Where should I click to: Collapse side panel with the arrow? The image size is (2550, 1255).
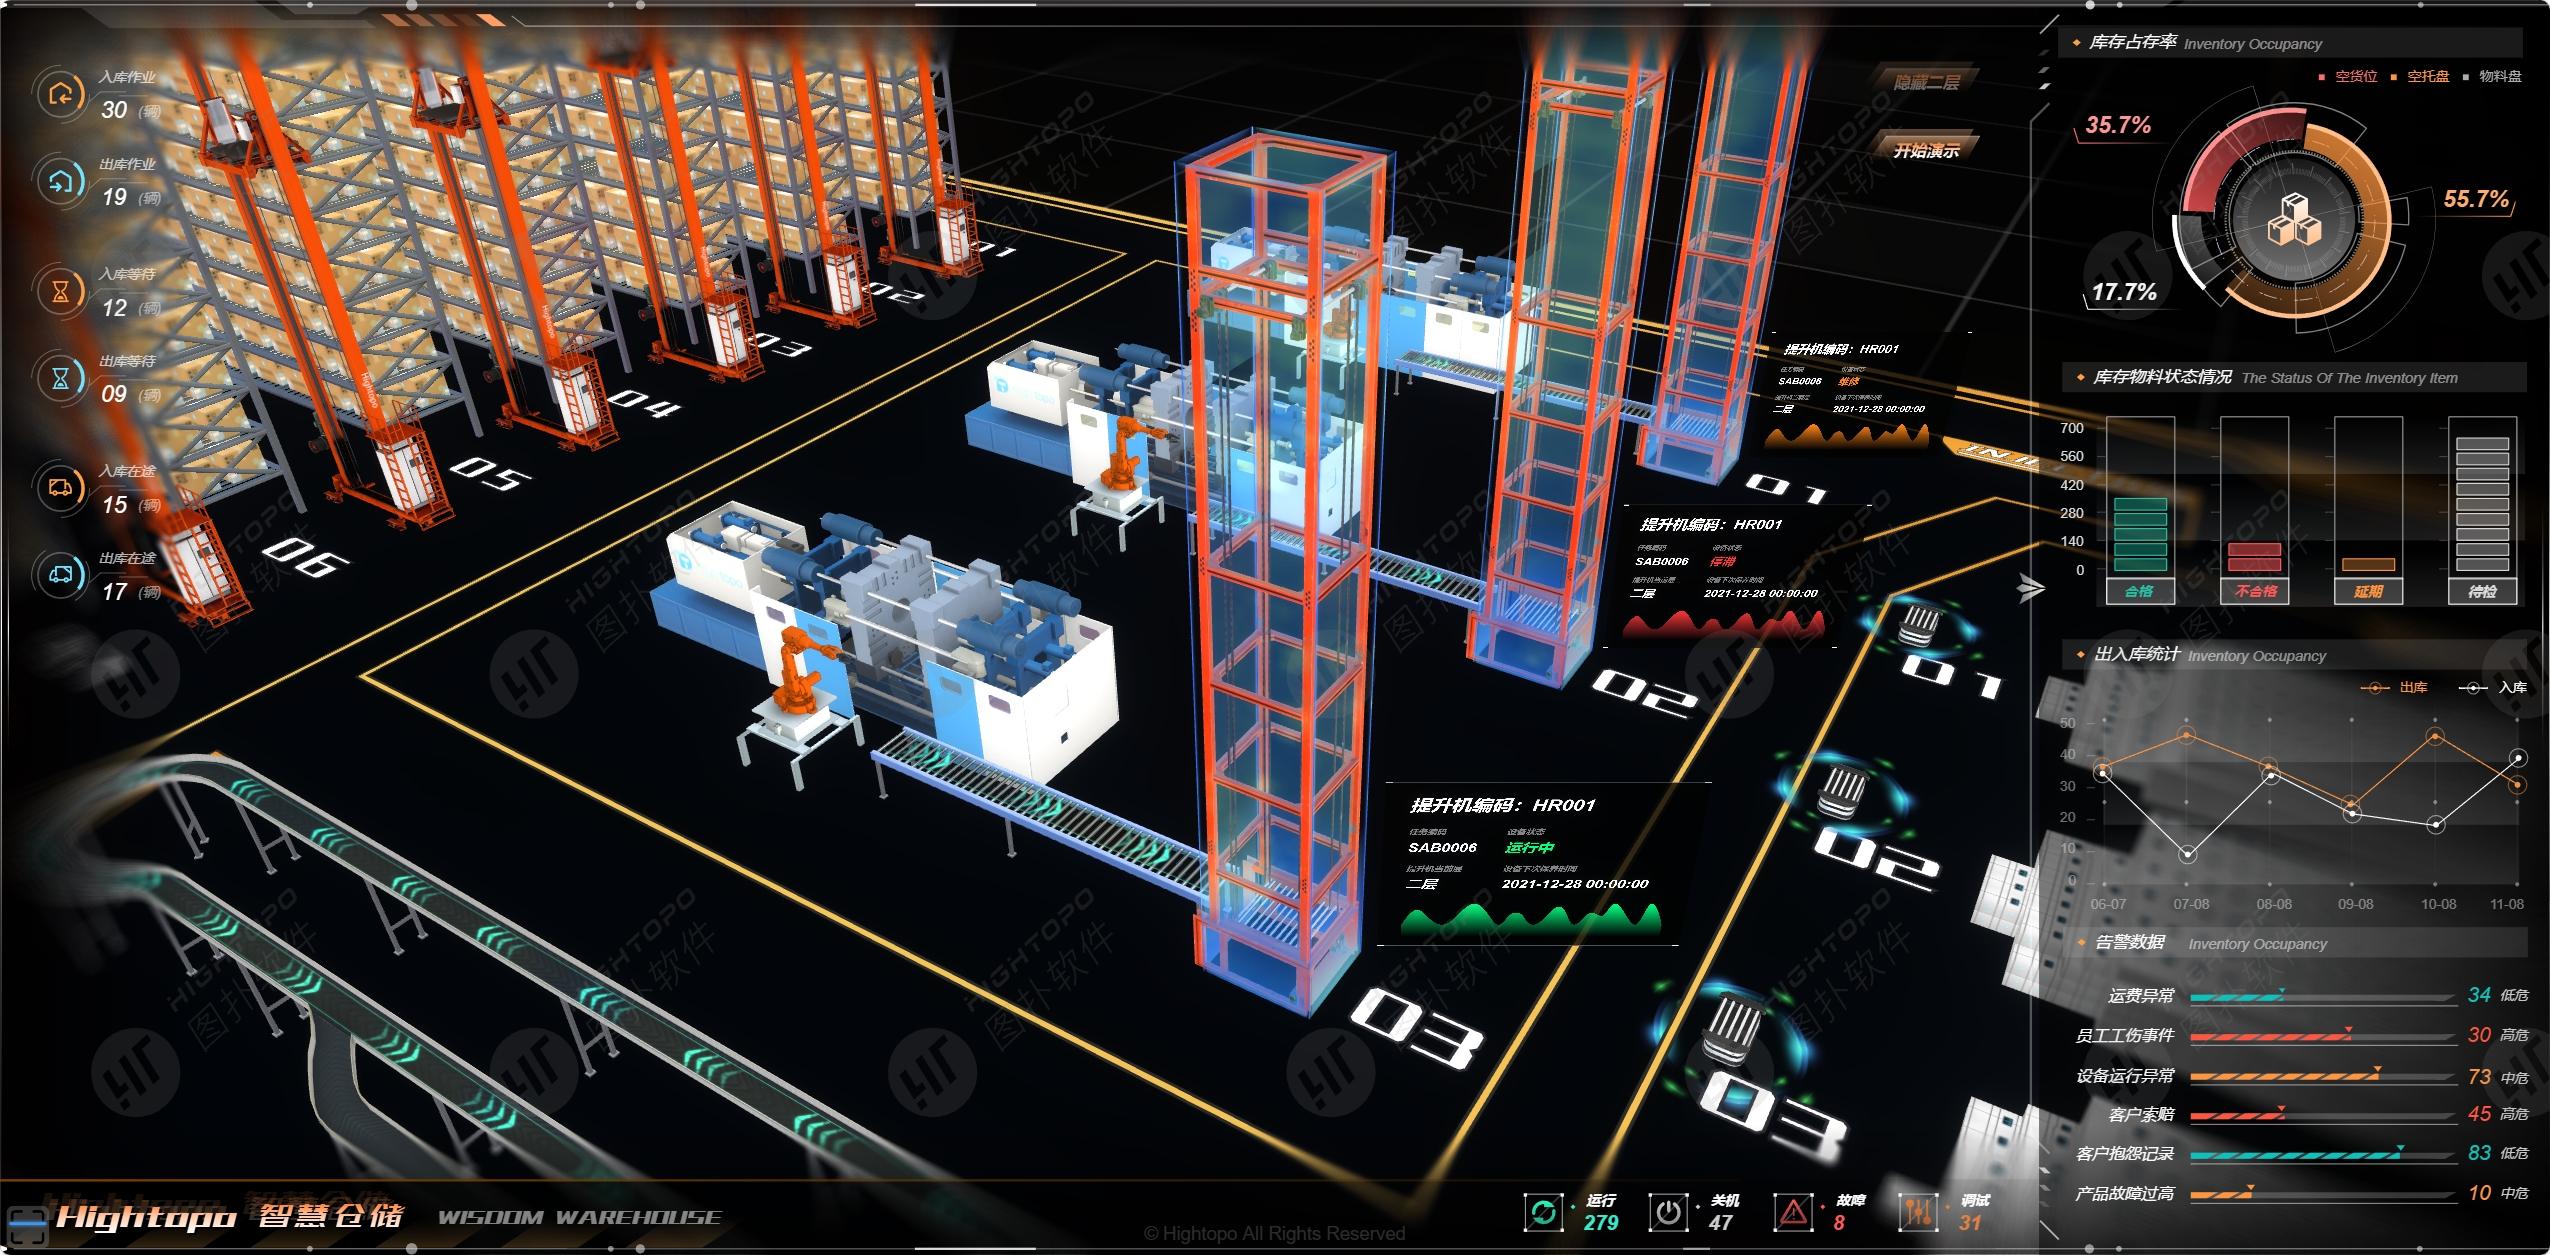tap(2029, 589)
